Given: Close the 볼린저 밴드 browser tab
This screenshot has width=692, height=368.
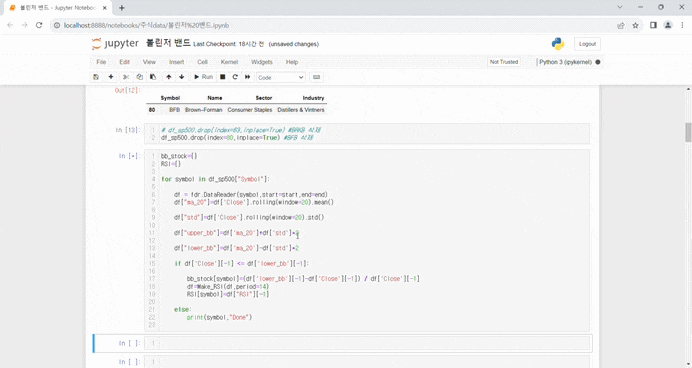Looking at the screenshot, I should pyautogui.click(x=105, y=8).
